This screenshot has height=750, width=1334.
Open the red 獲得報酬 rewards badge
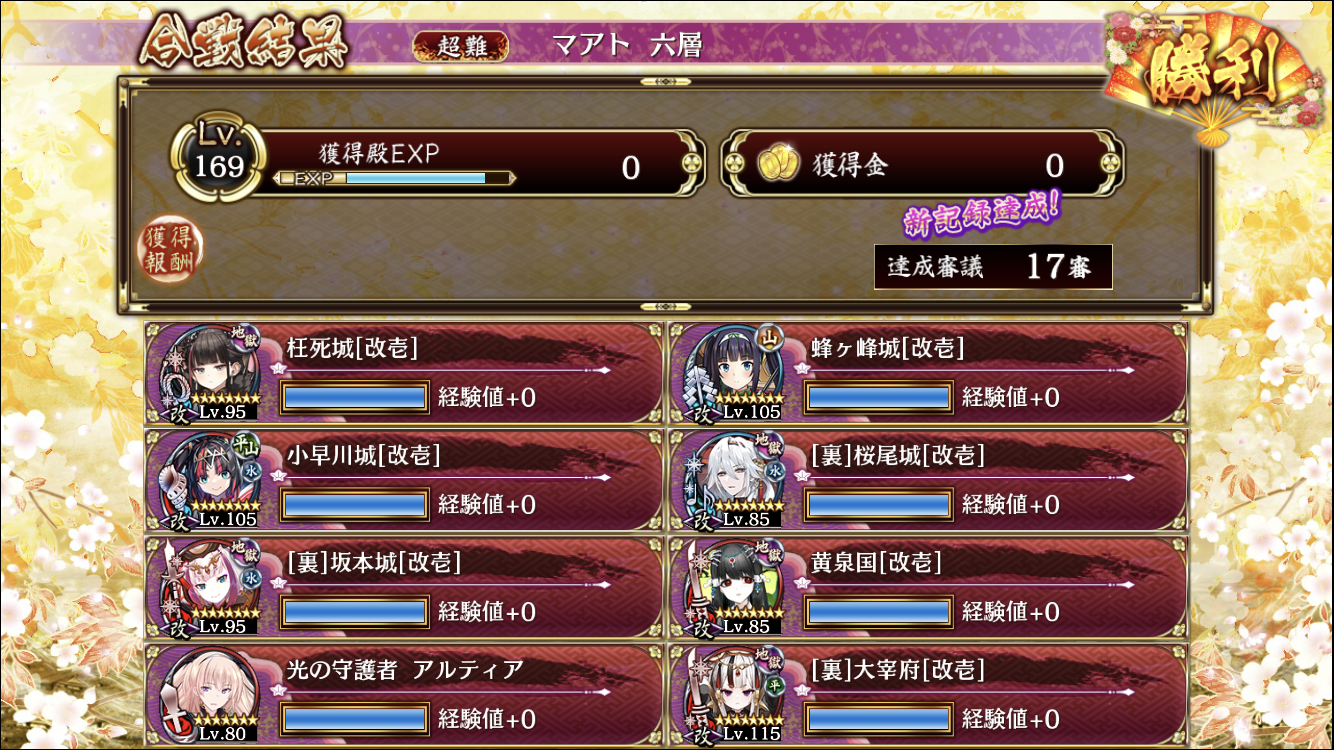click(x=170, y=249)
